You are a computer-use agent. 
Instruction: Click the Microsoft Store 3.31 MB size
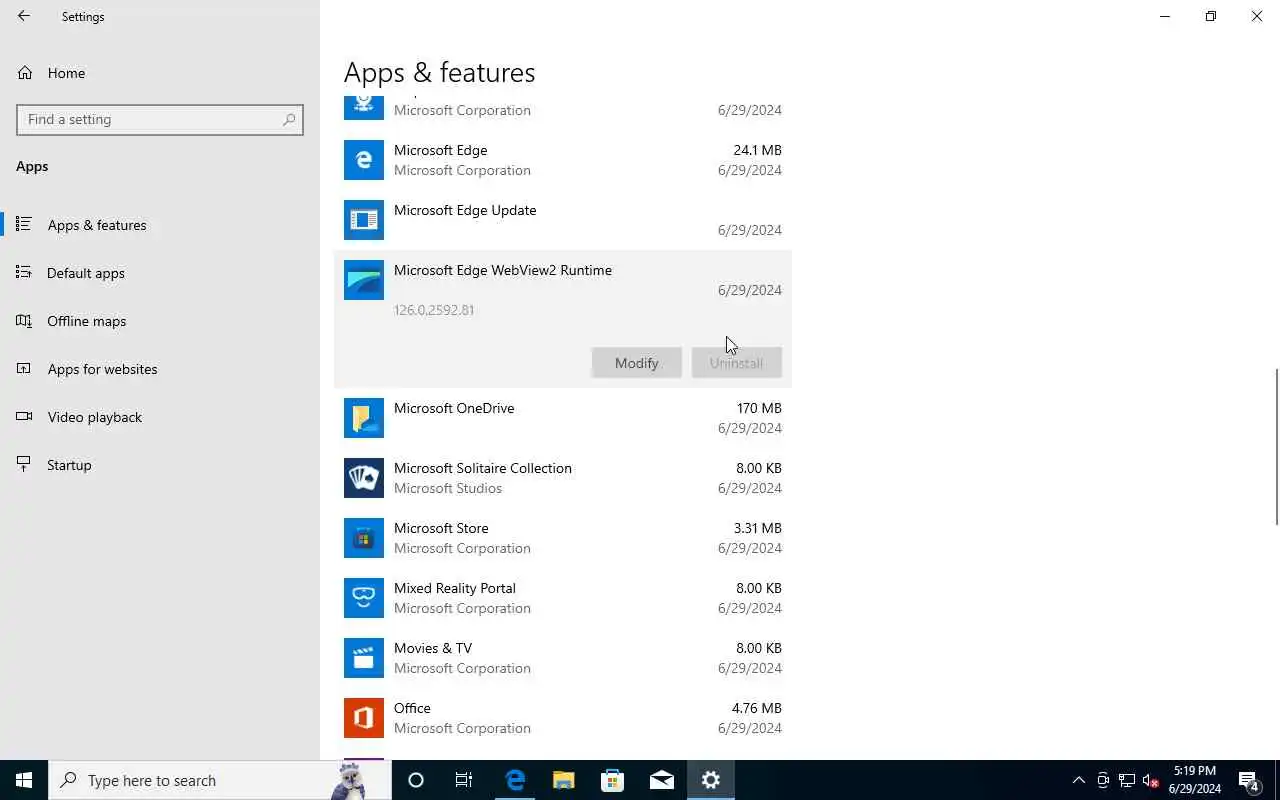[x=757, y=528]
